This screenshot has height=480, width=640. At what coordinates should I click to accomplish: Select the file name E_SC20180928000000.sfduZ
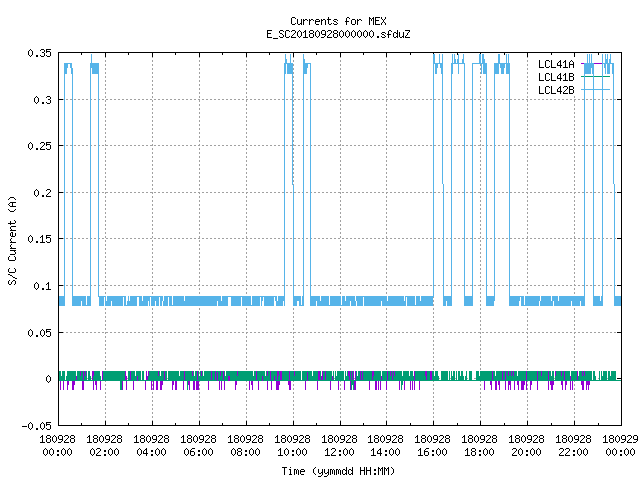click(338, 34)
